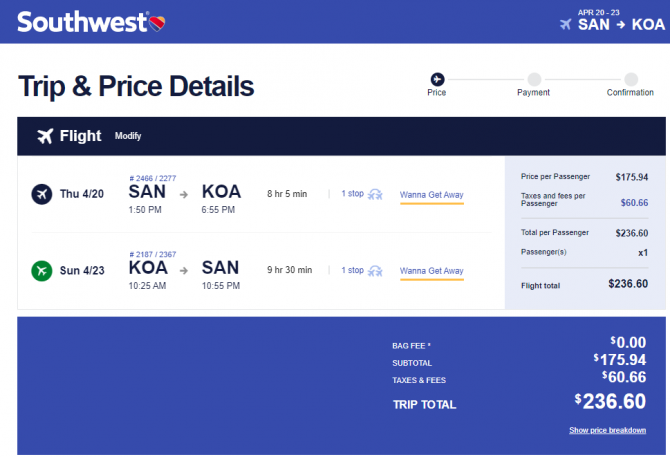Expand Show price breakdown
Screen dimensions: 670x457
[x=607, y=430]
